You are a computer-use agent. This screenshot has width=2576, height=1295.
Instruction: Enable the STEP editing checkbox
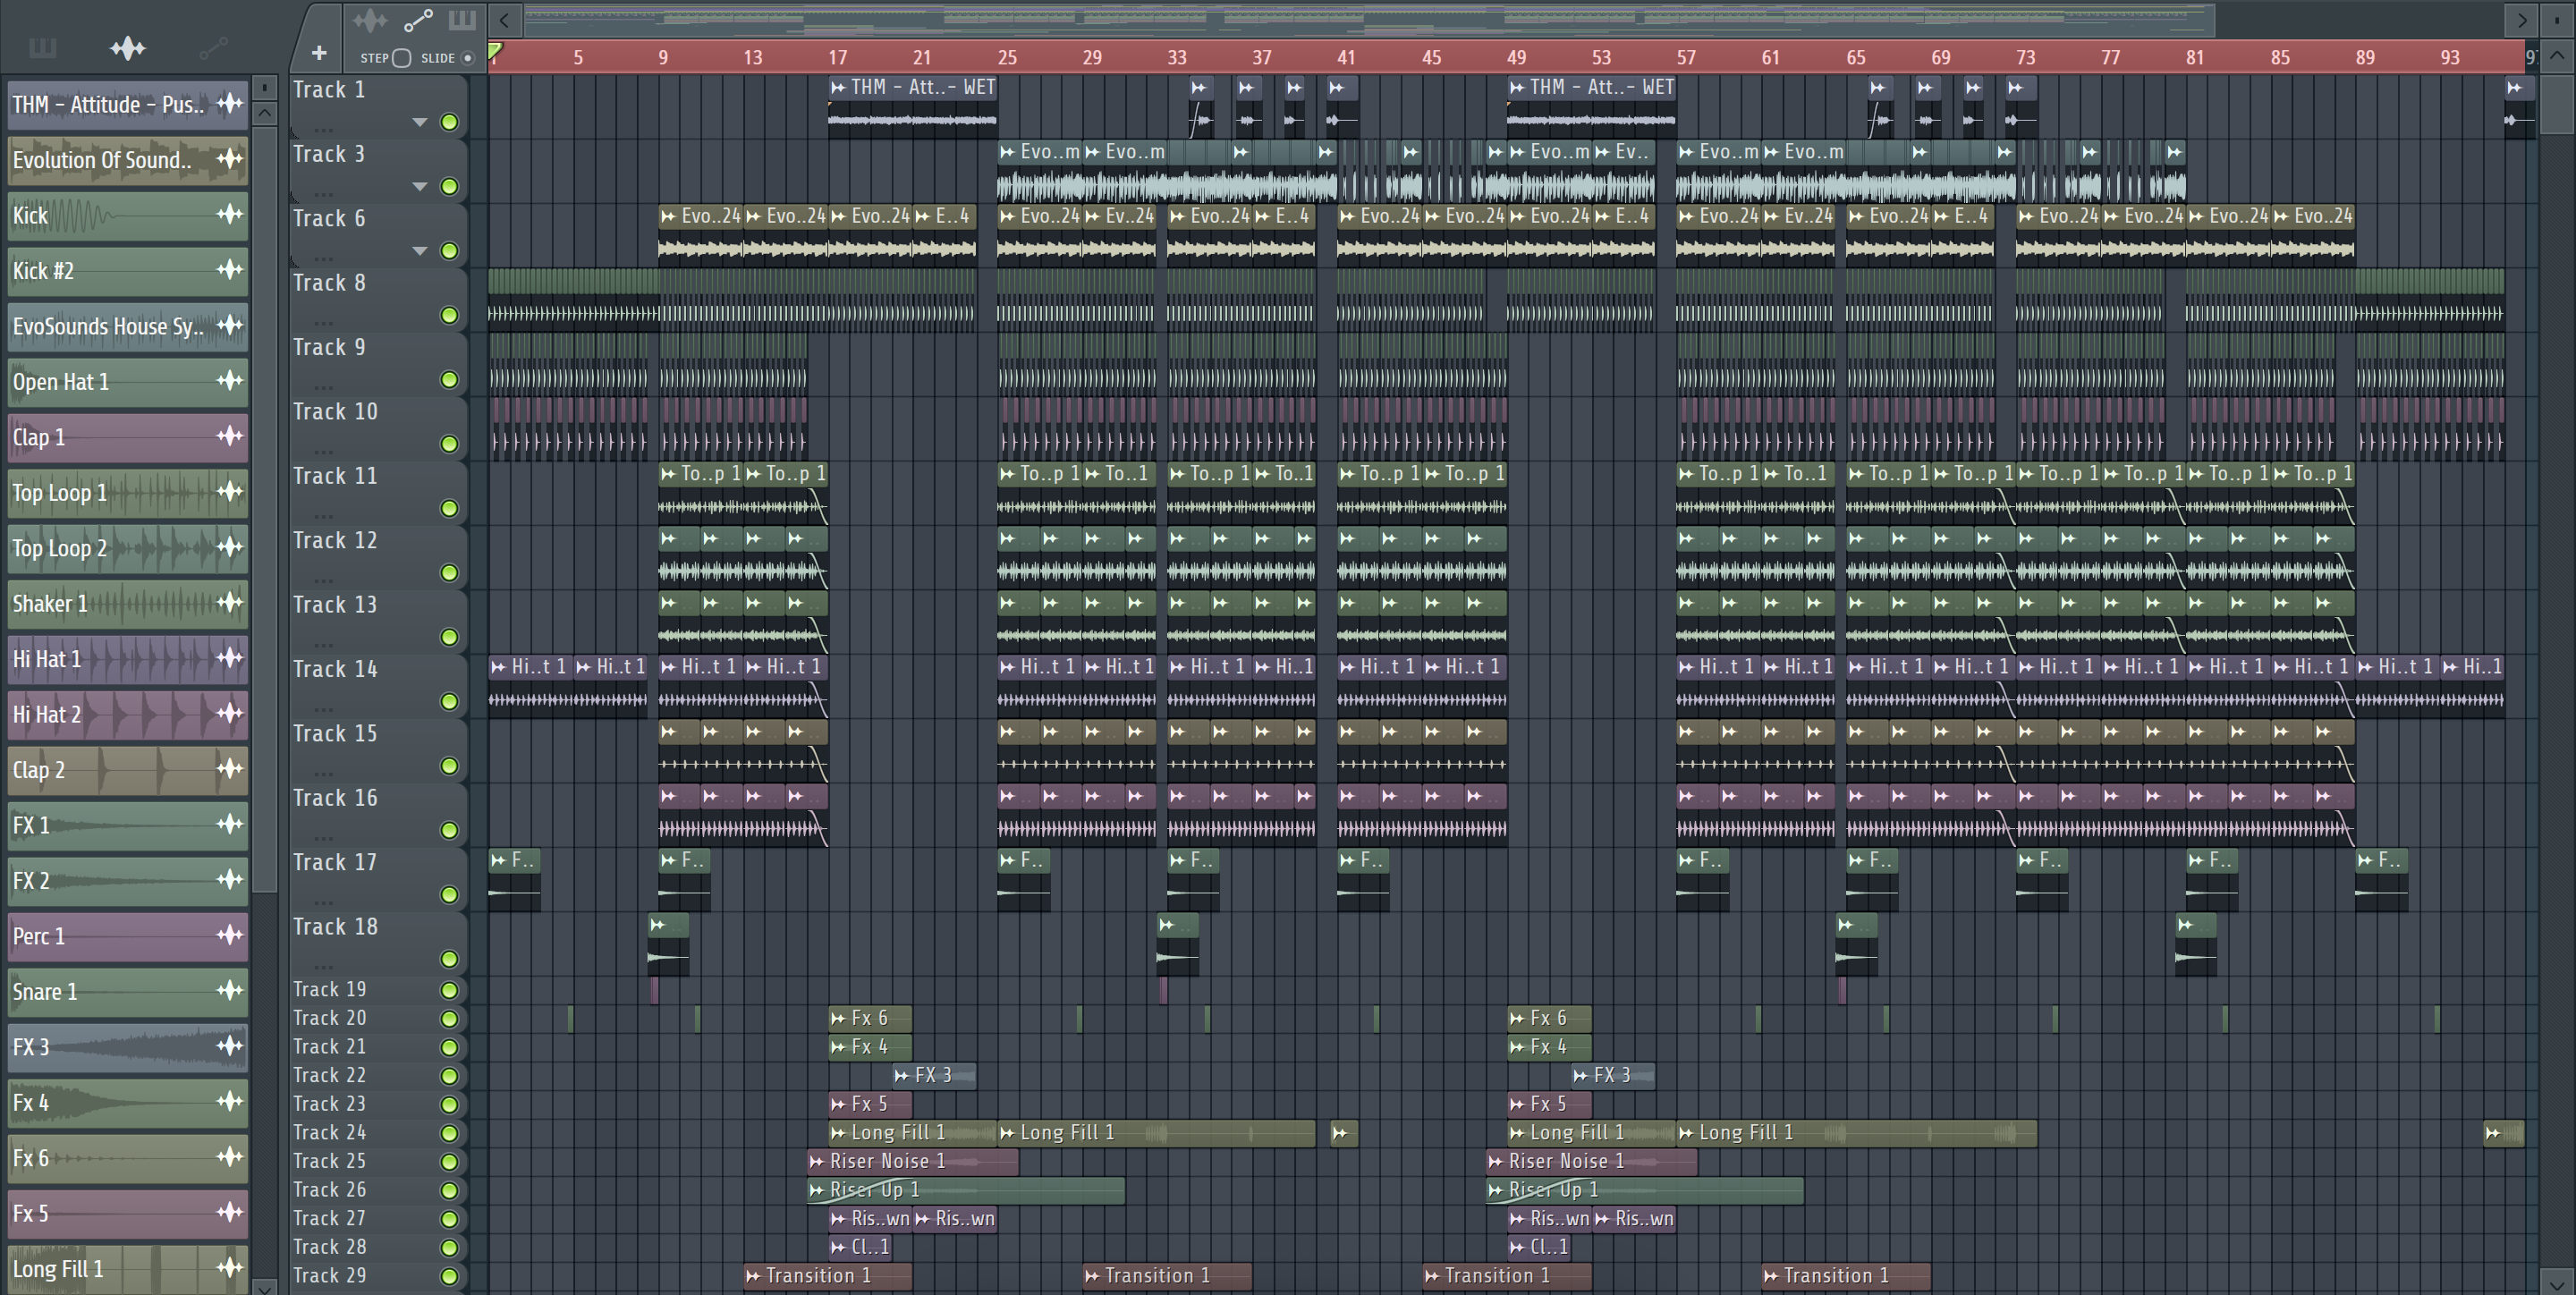point(401,58)
